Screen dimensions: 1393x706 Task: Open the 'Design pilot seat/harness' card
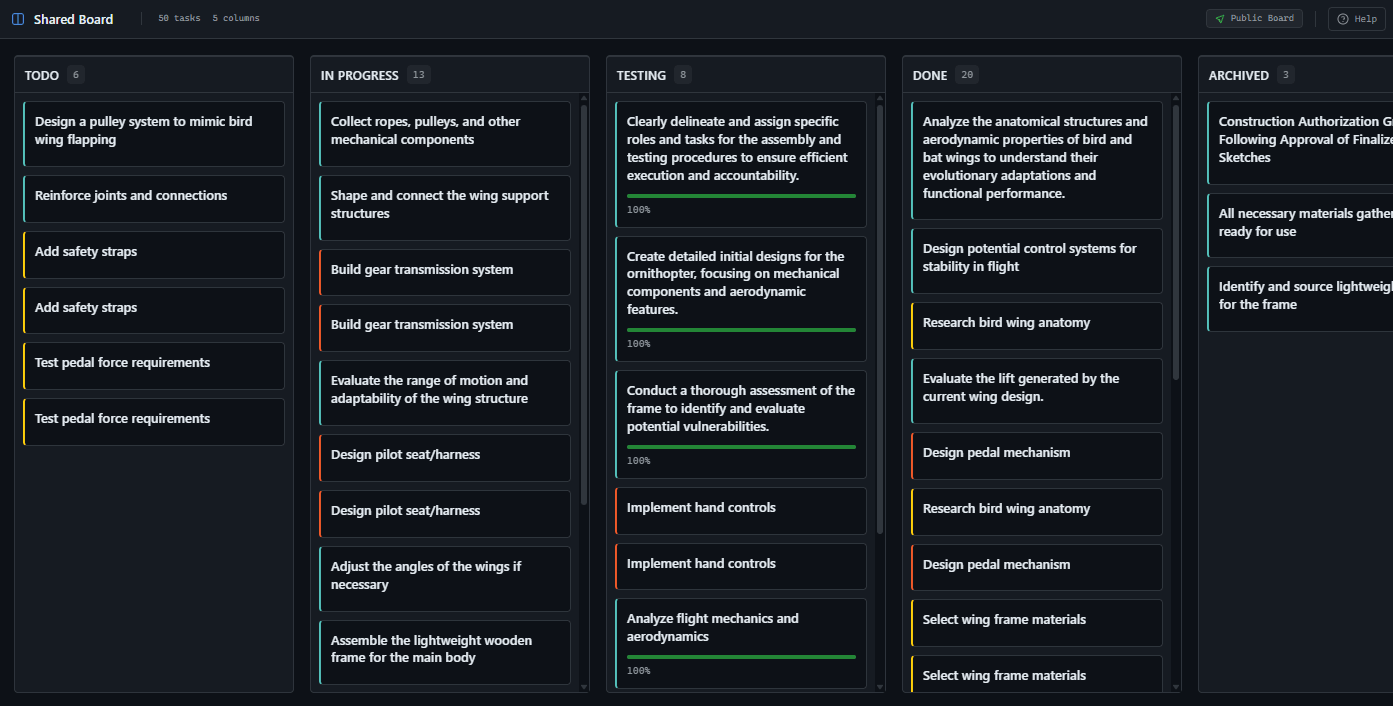[x=445, y=457]
